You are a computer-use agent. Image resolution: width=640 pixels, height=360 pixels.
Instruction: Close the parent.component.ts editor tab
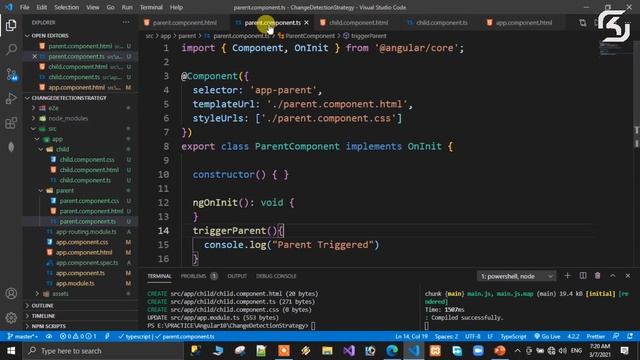tap(307, 23)
